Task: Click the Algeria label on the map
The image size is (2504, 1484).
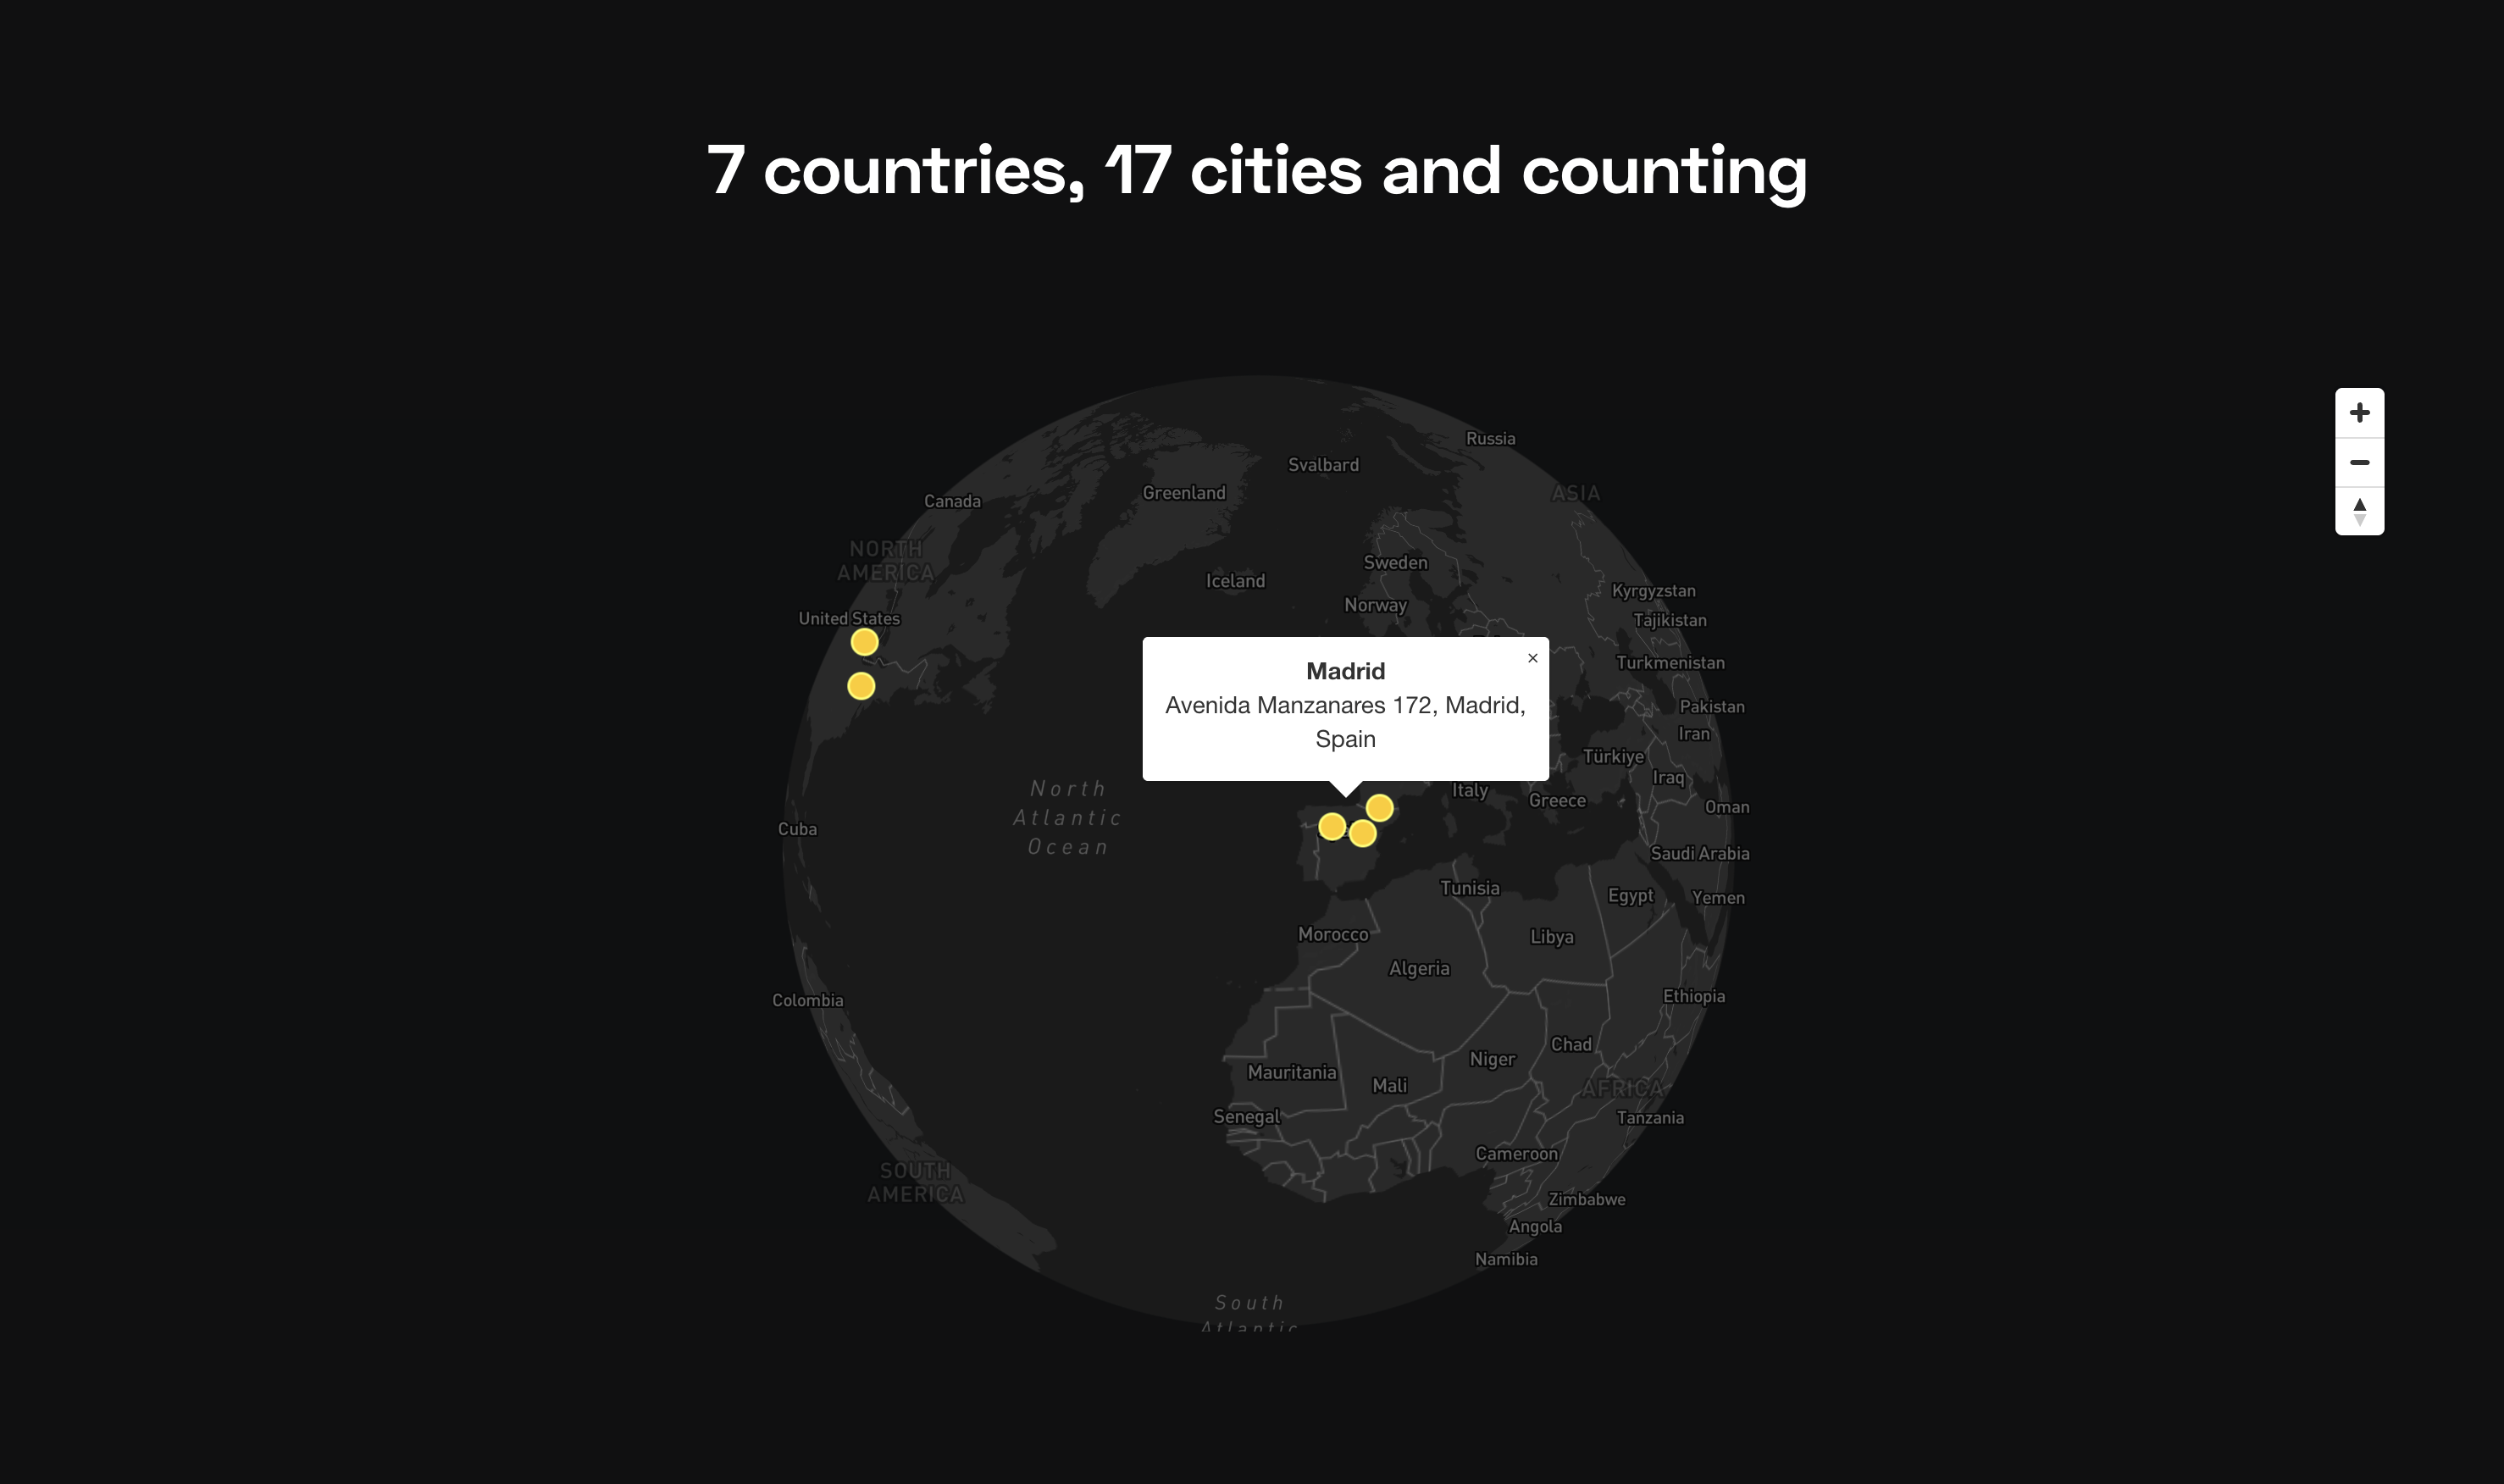Action: tap(1418, 968)
